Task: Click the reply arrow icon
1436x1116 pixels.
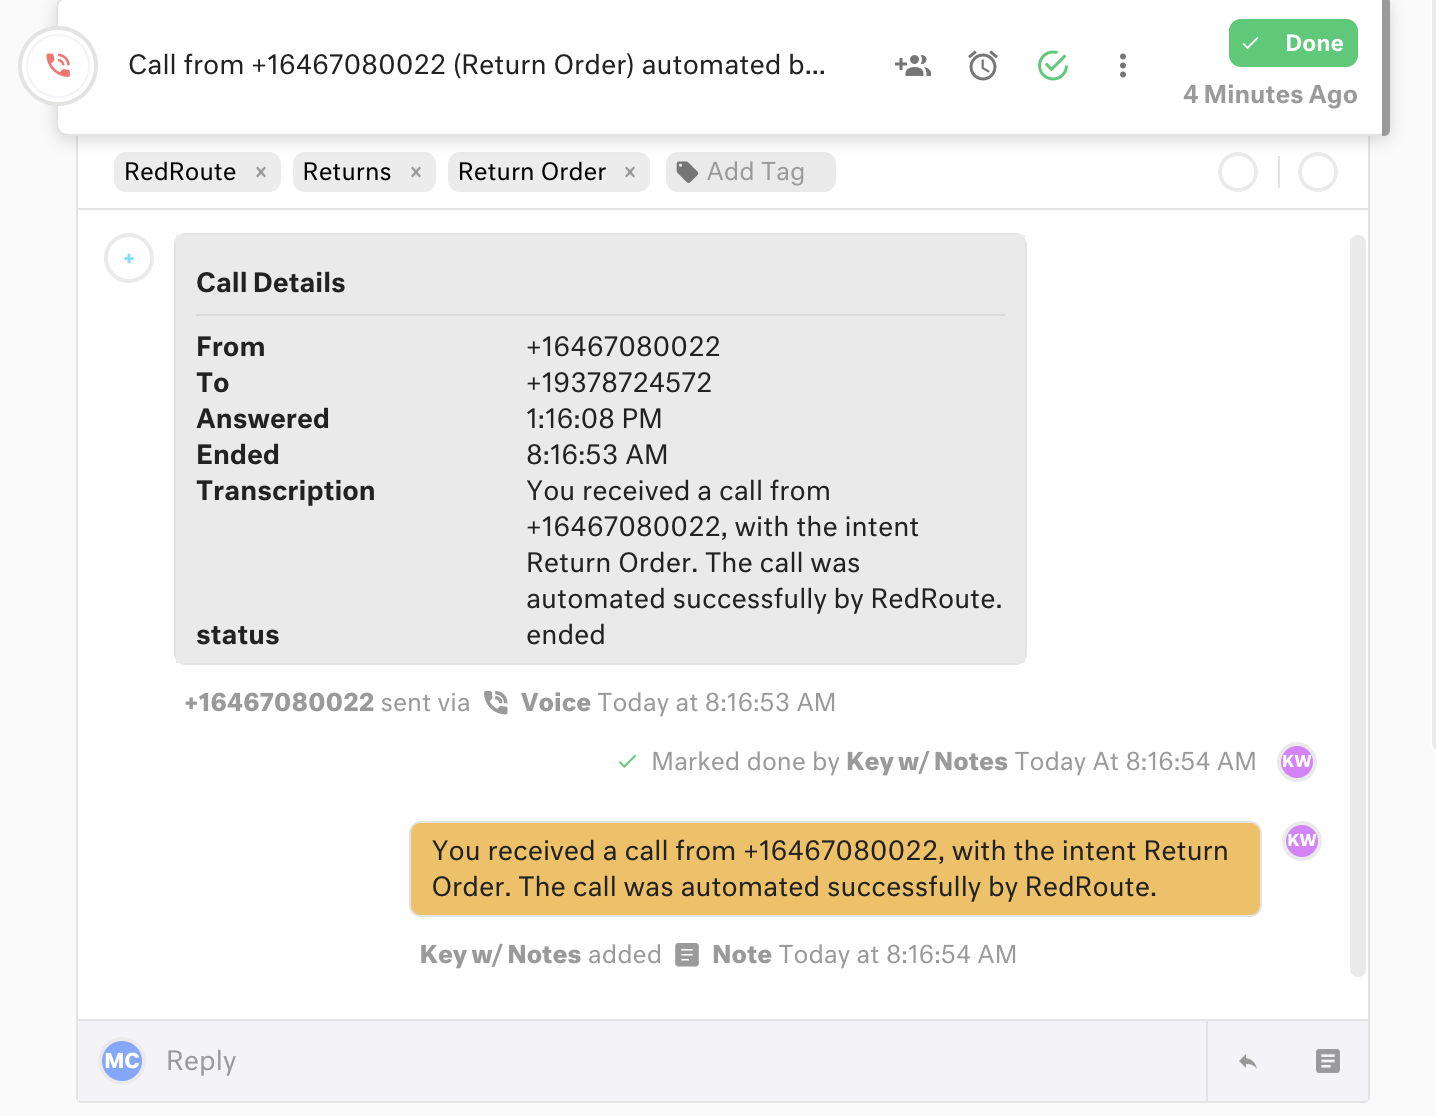Action: click(x=1247, y=1061)
